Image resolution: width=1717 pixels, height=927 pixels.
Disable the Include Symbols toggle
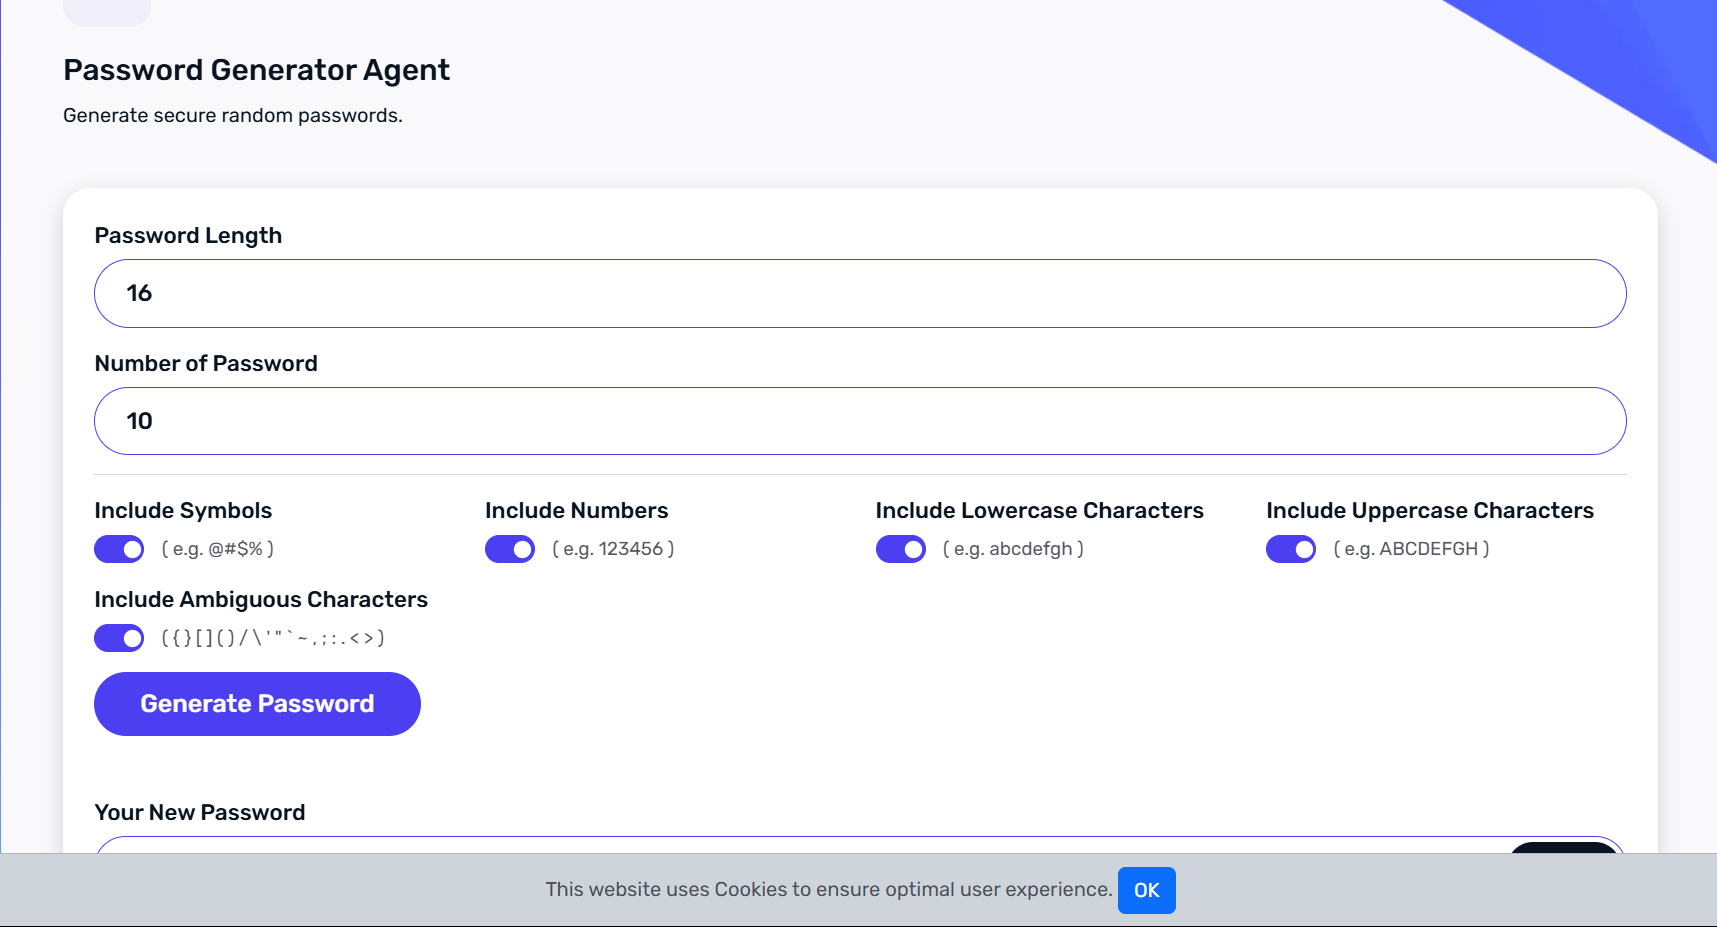click(x=119, y=549)
